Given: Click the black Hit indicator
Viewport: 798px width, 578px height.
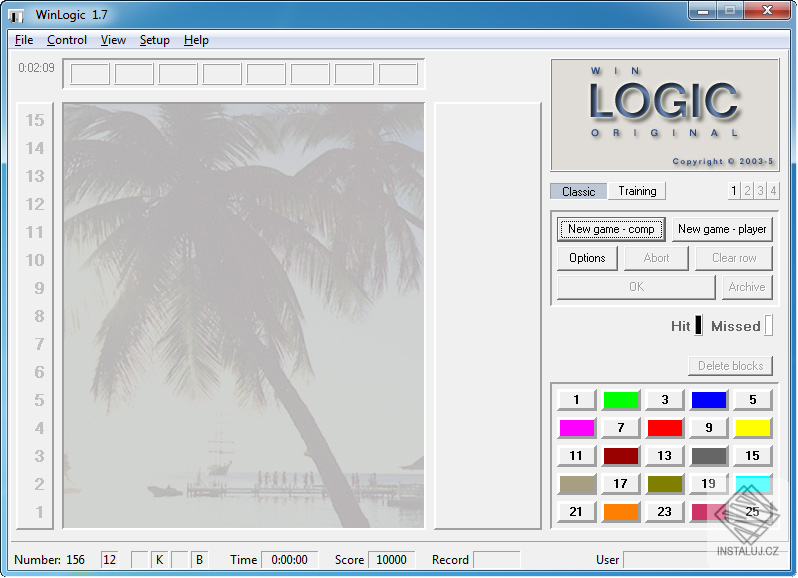Looking at the screenshot, I should coord(698,326).
